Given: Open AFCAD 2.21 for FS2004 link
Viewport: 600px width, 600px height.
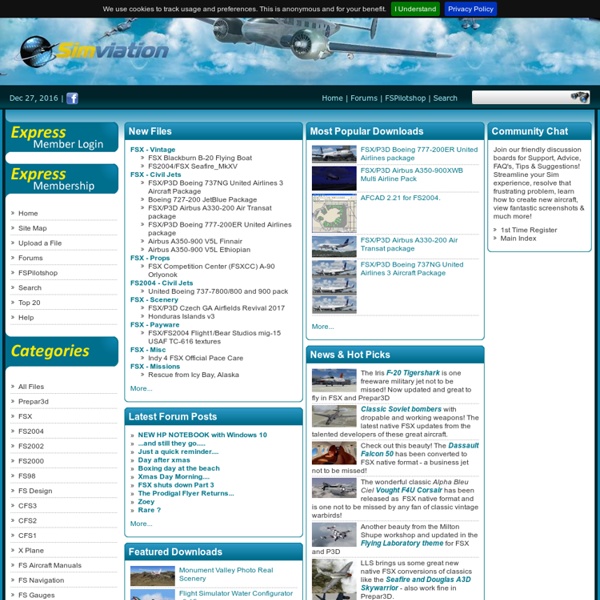Looking at the screenshot, I should [400, 198].
